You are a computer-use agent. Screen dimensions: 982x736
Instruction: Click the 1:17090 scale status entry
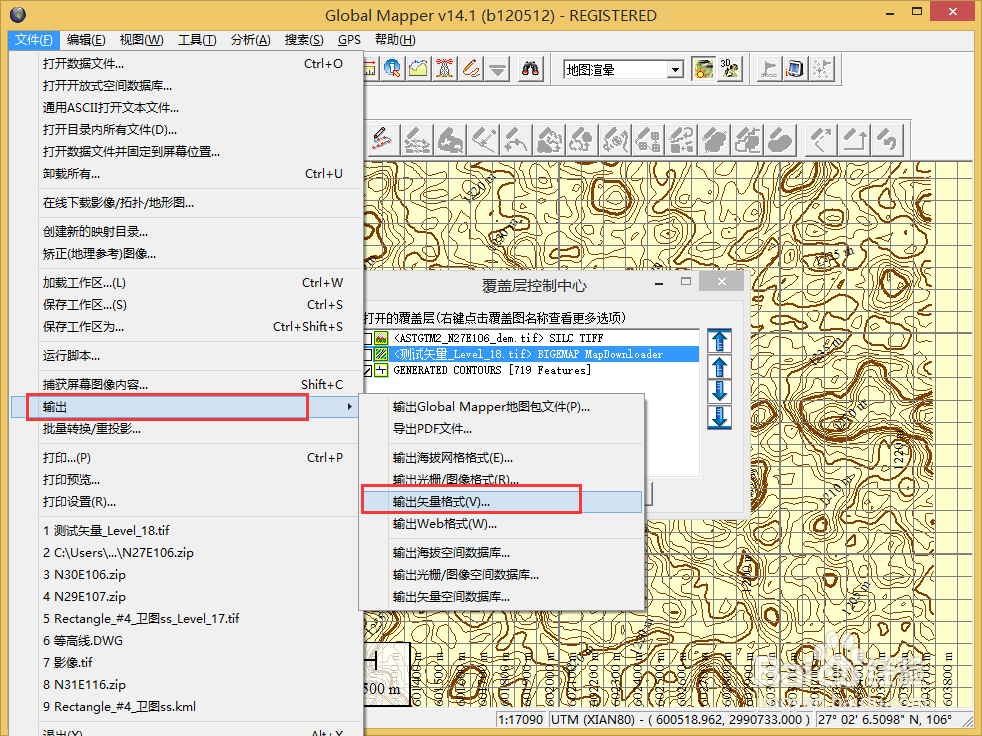pyautogui.click(x=521, y=720)
